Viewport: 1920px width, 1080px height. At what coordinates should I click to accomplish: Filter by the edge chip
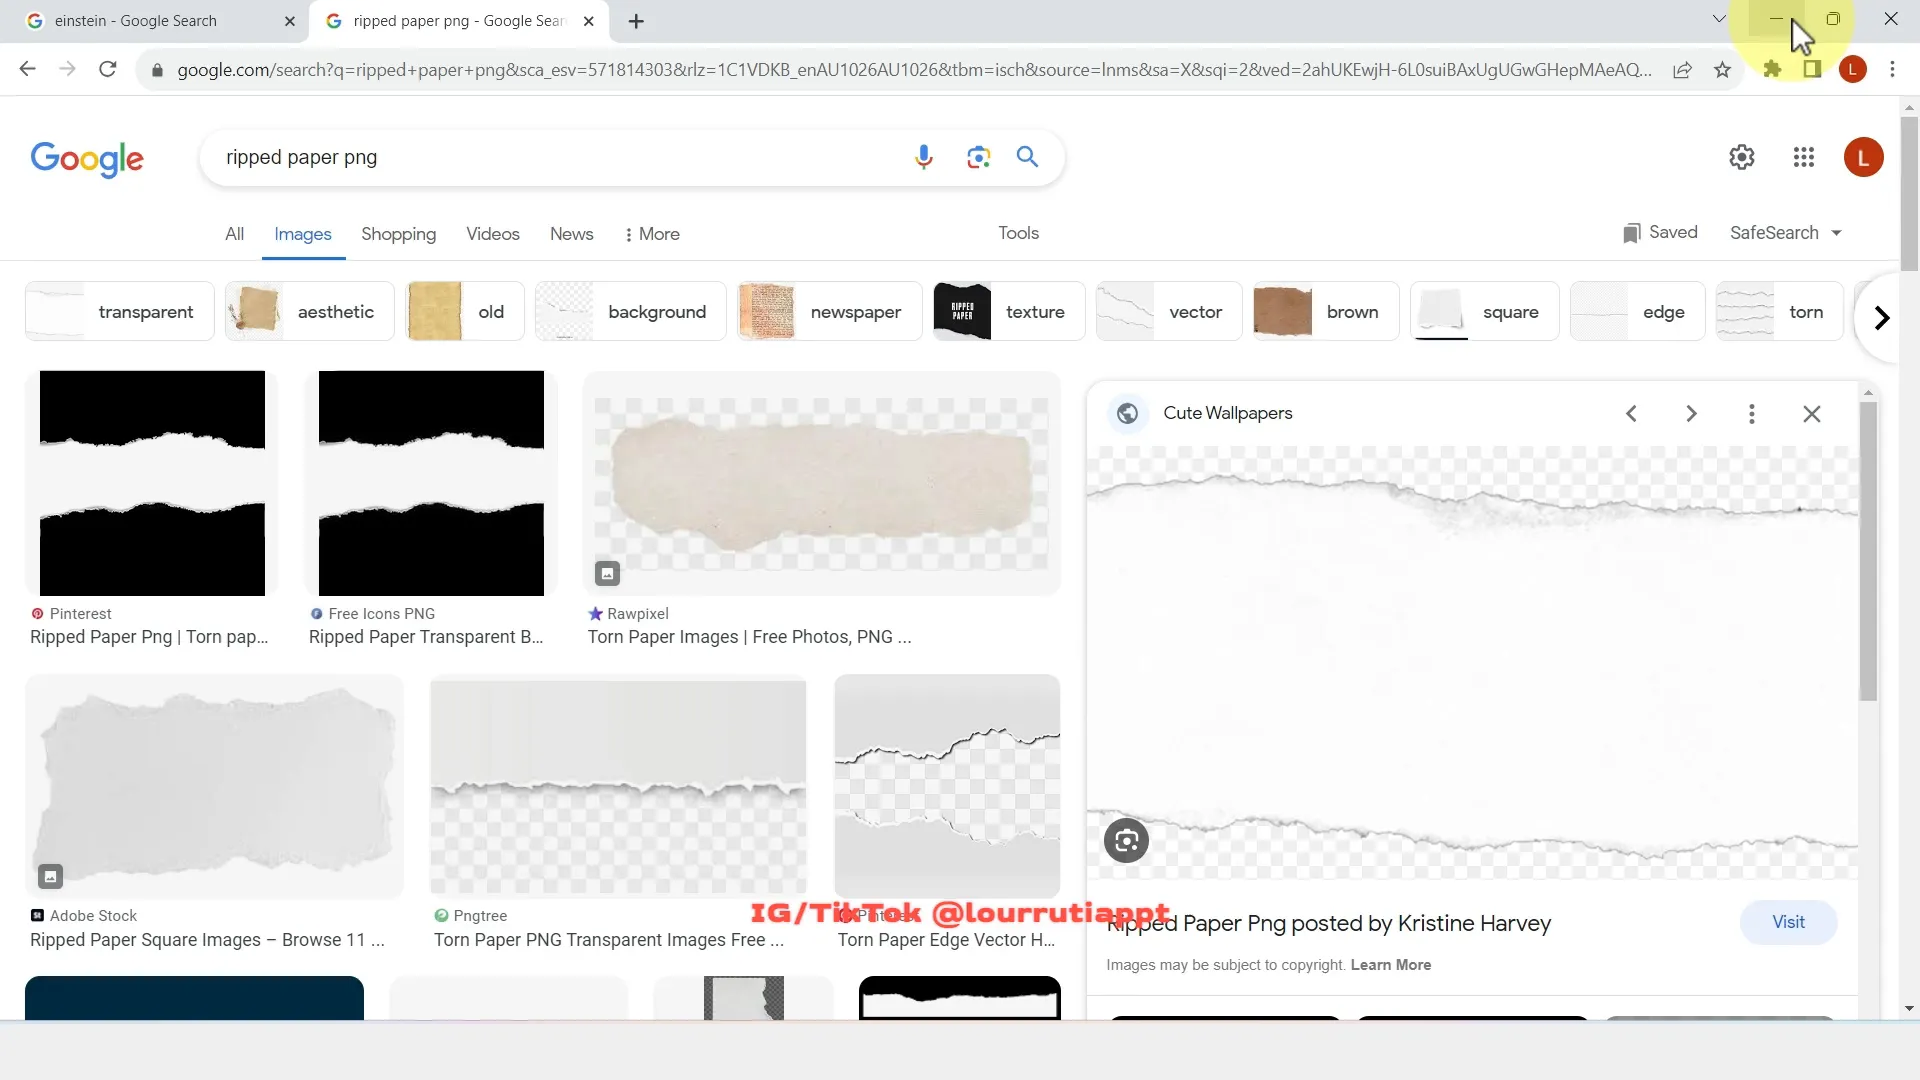click(1637, 312)
